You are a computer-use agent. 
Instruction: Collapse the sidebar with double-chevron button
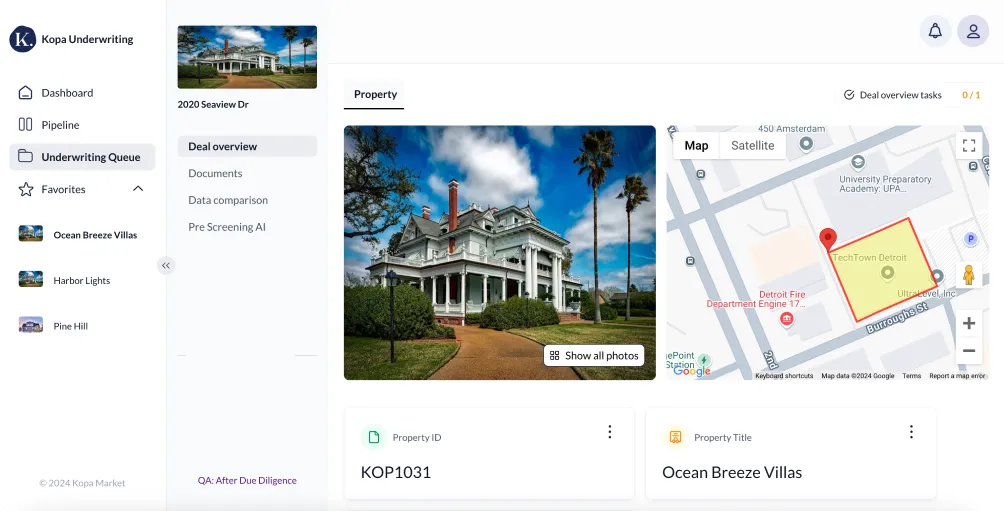[166, 265]
